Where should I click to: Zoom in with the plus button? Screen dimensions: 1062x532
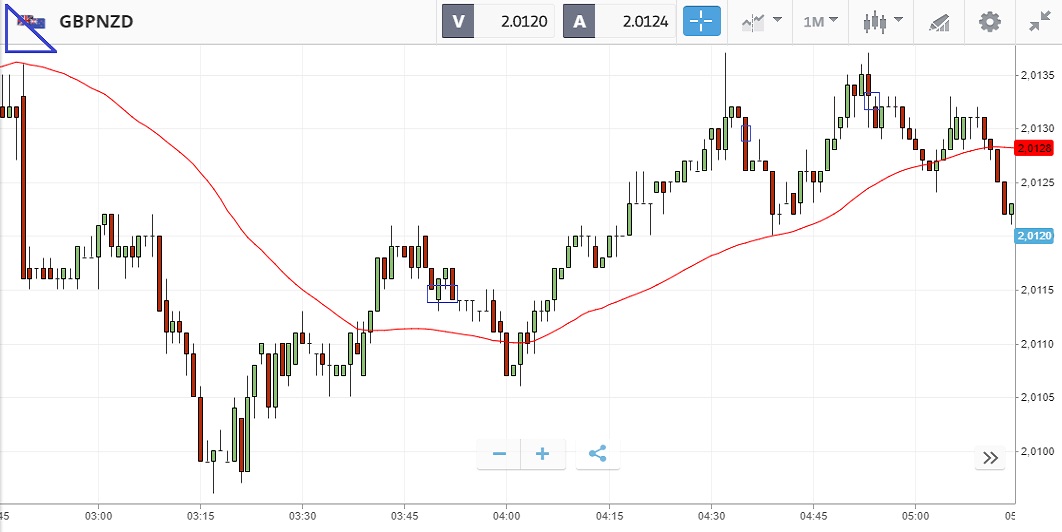[543, 454]
